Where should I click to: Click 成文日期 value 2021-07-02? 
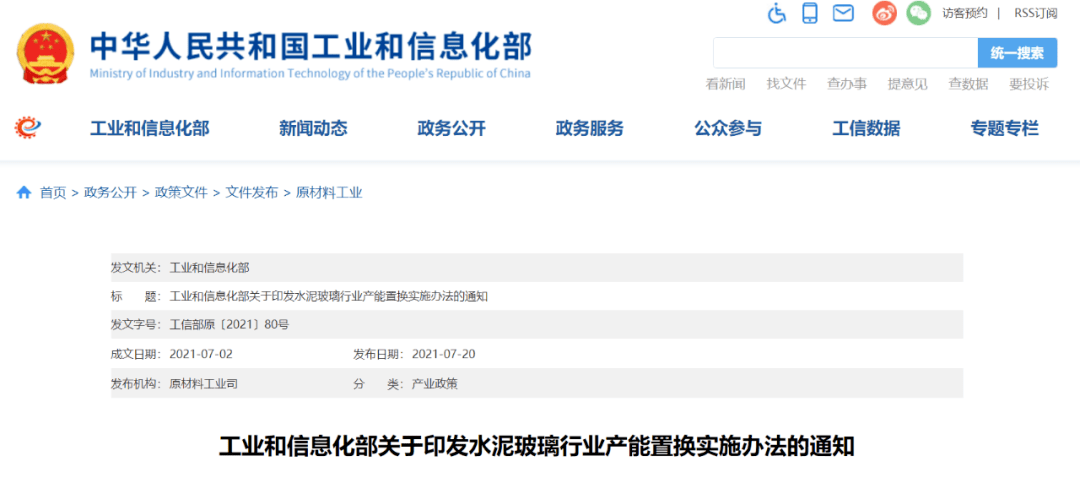coord(201,354)
